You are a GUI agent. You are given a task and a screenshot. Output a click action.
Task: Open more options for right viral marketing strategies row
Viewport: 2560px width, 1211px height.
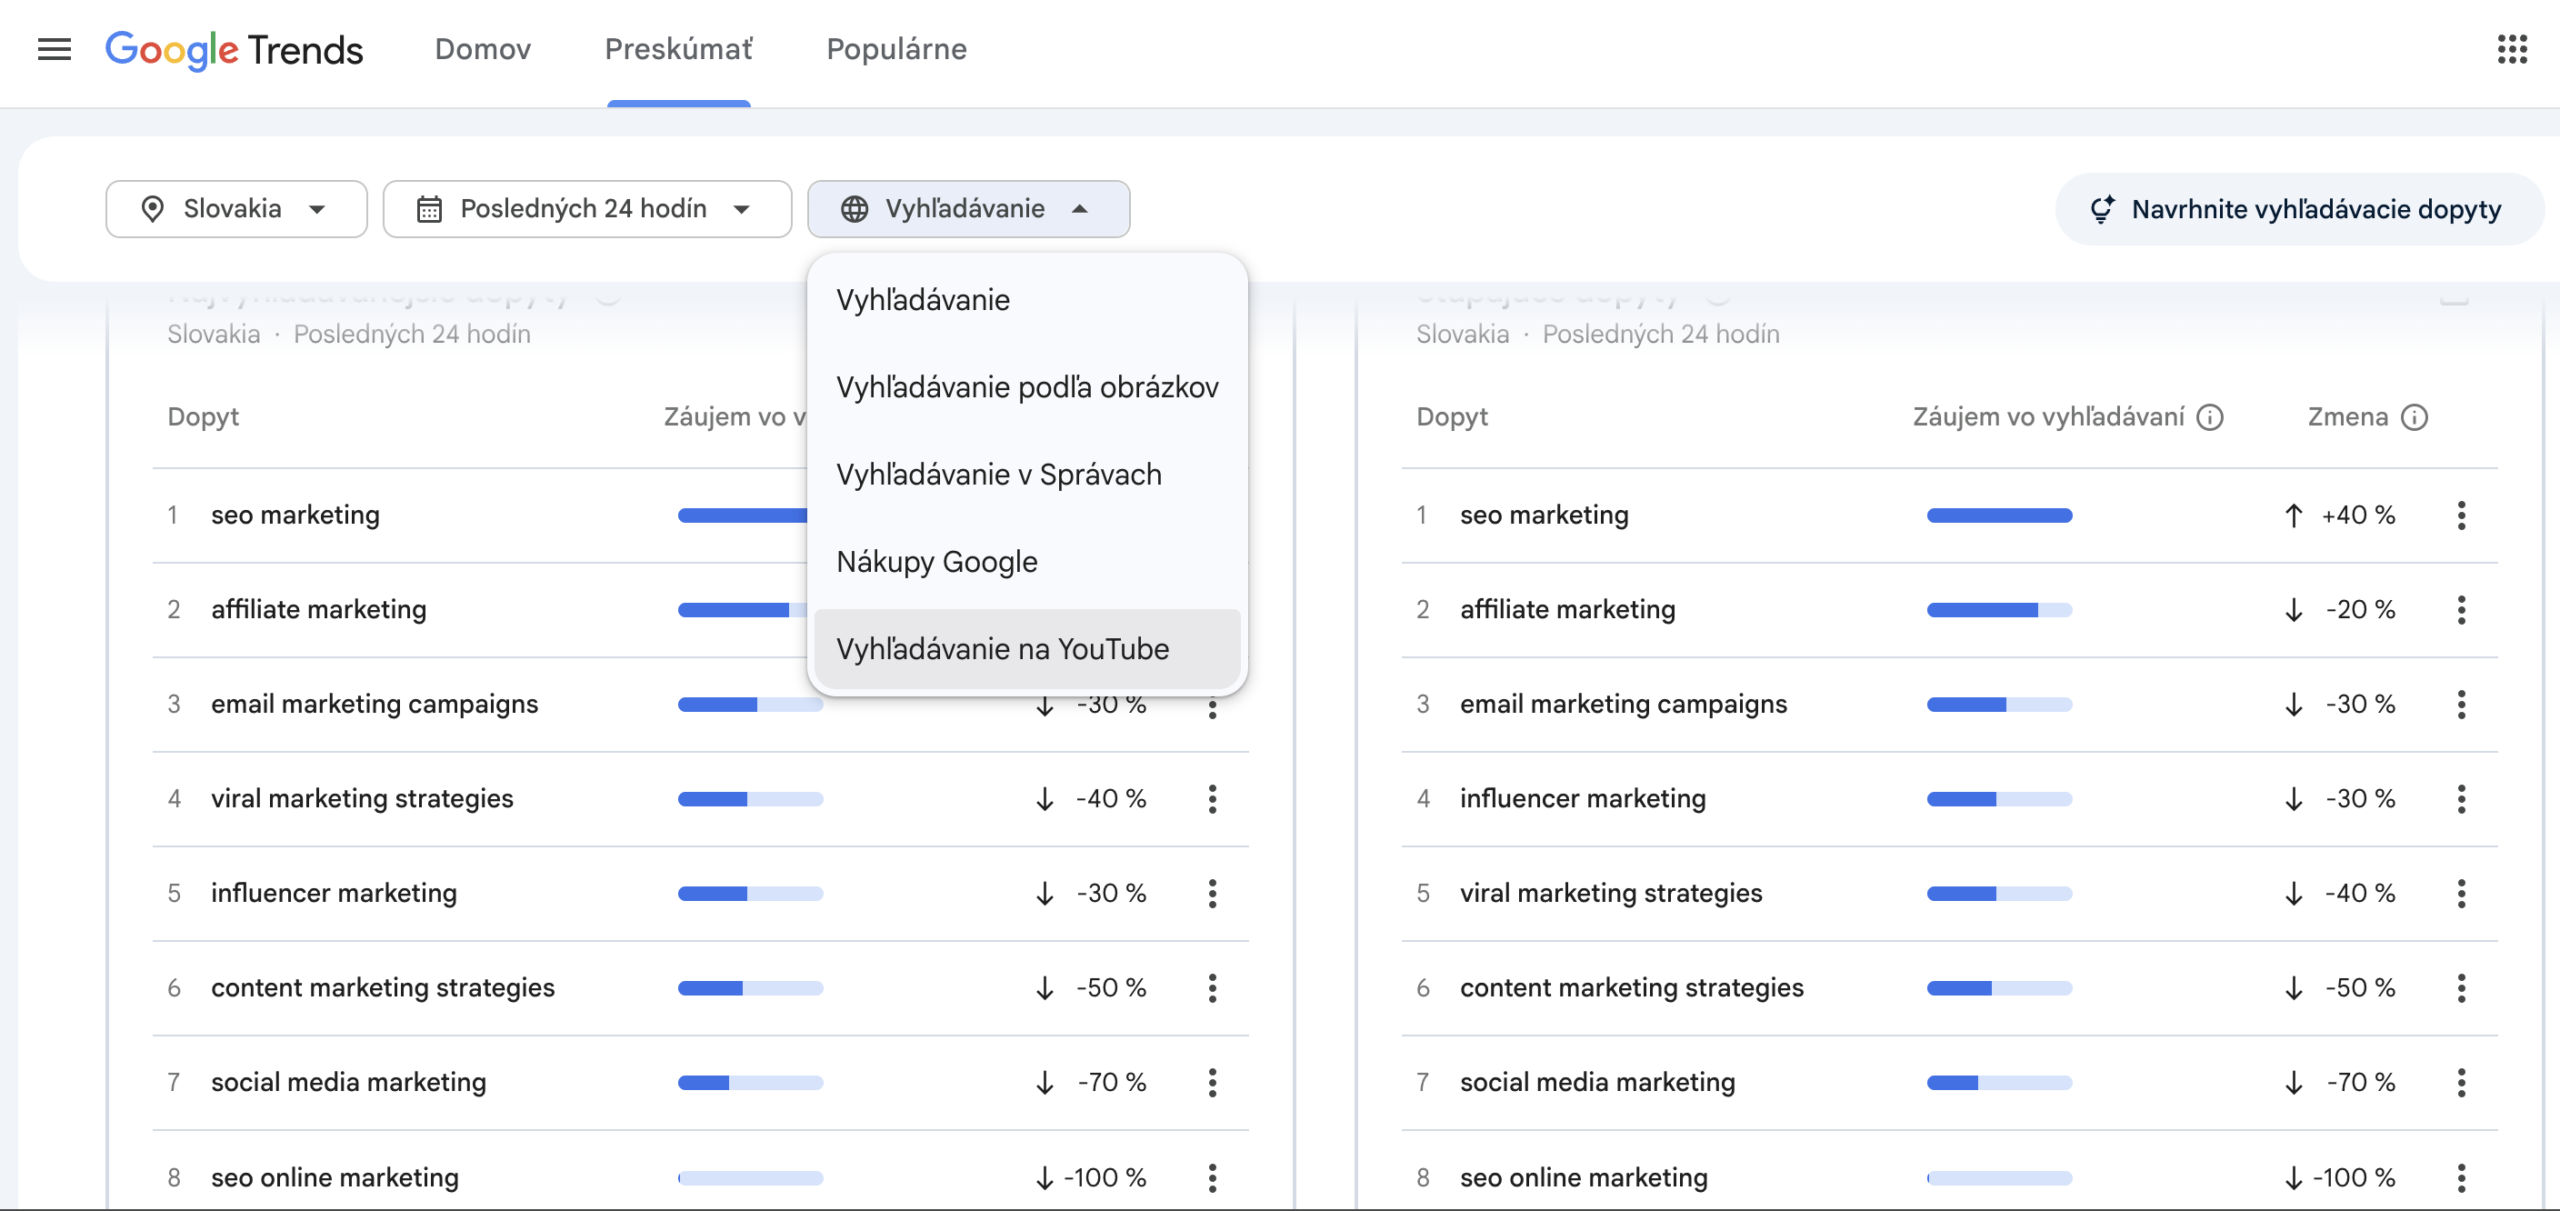tap(2461, 893)
